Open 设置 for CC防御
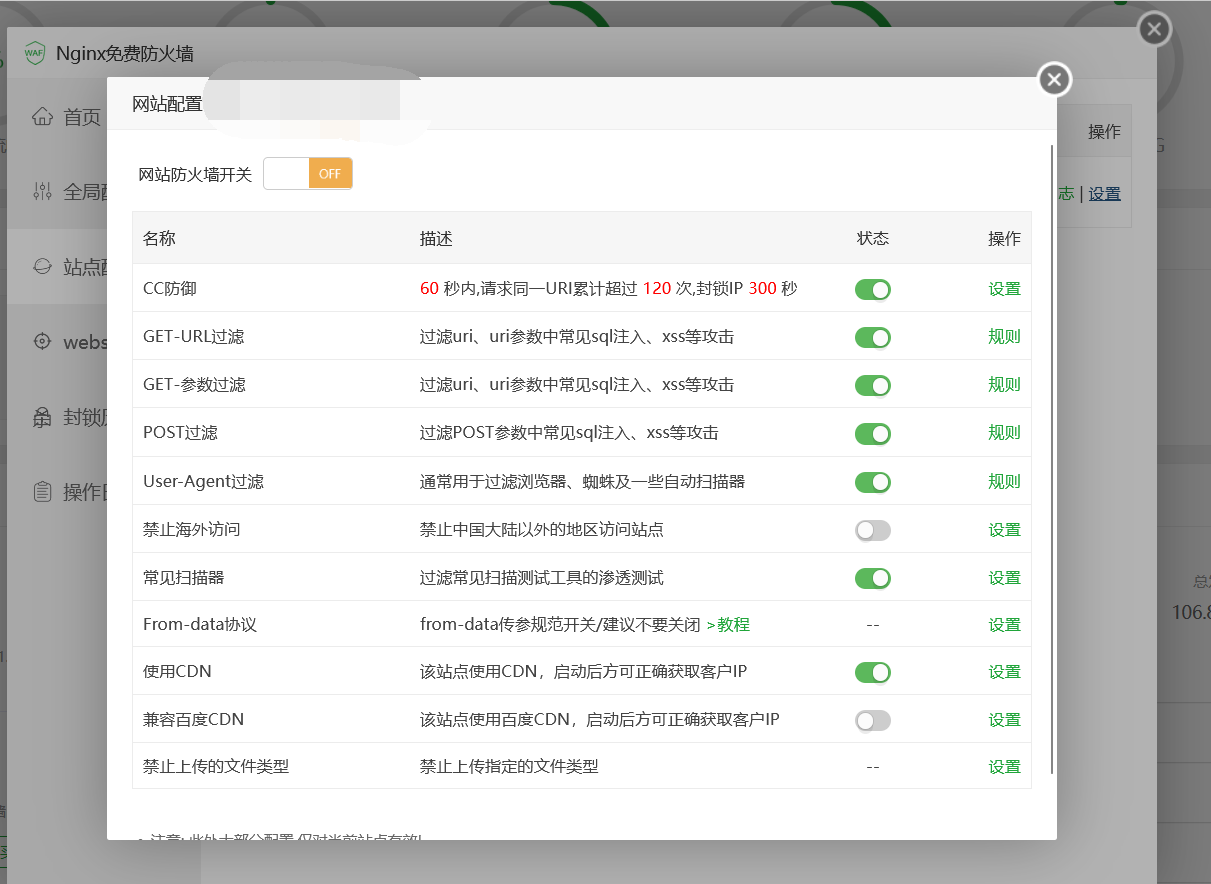The image size is (1211, 884). [x=1005, y=289]
